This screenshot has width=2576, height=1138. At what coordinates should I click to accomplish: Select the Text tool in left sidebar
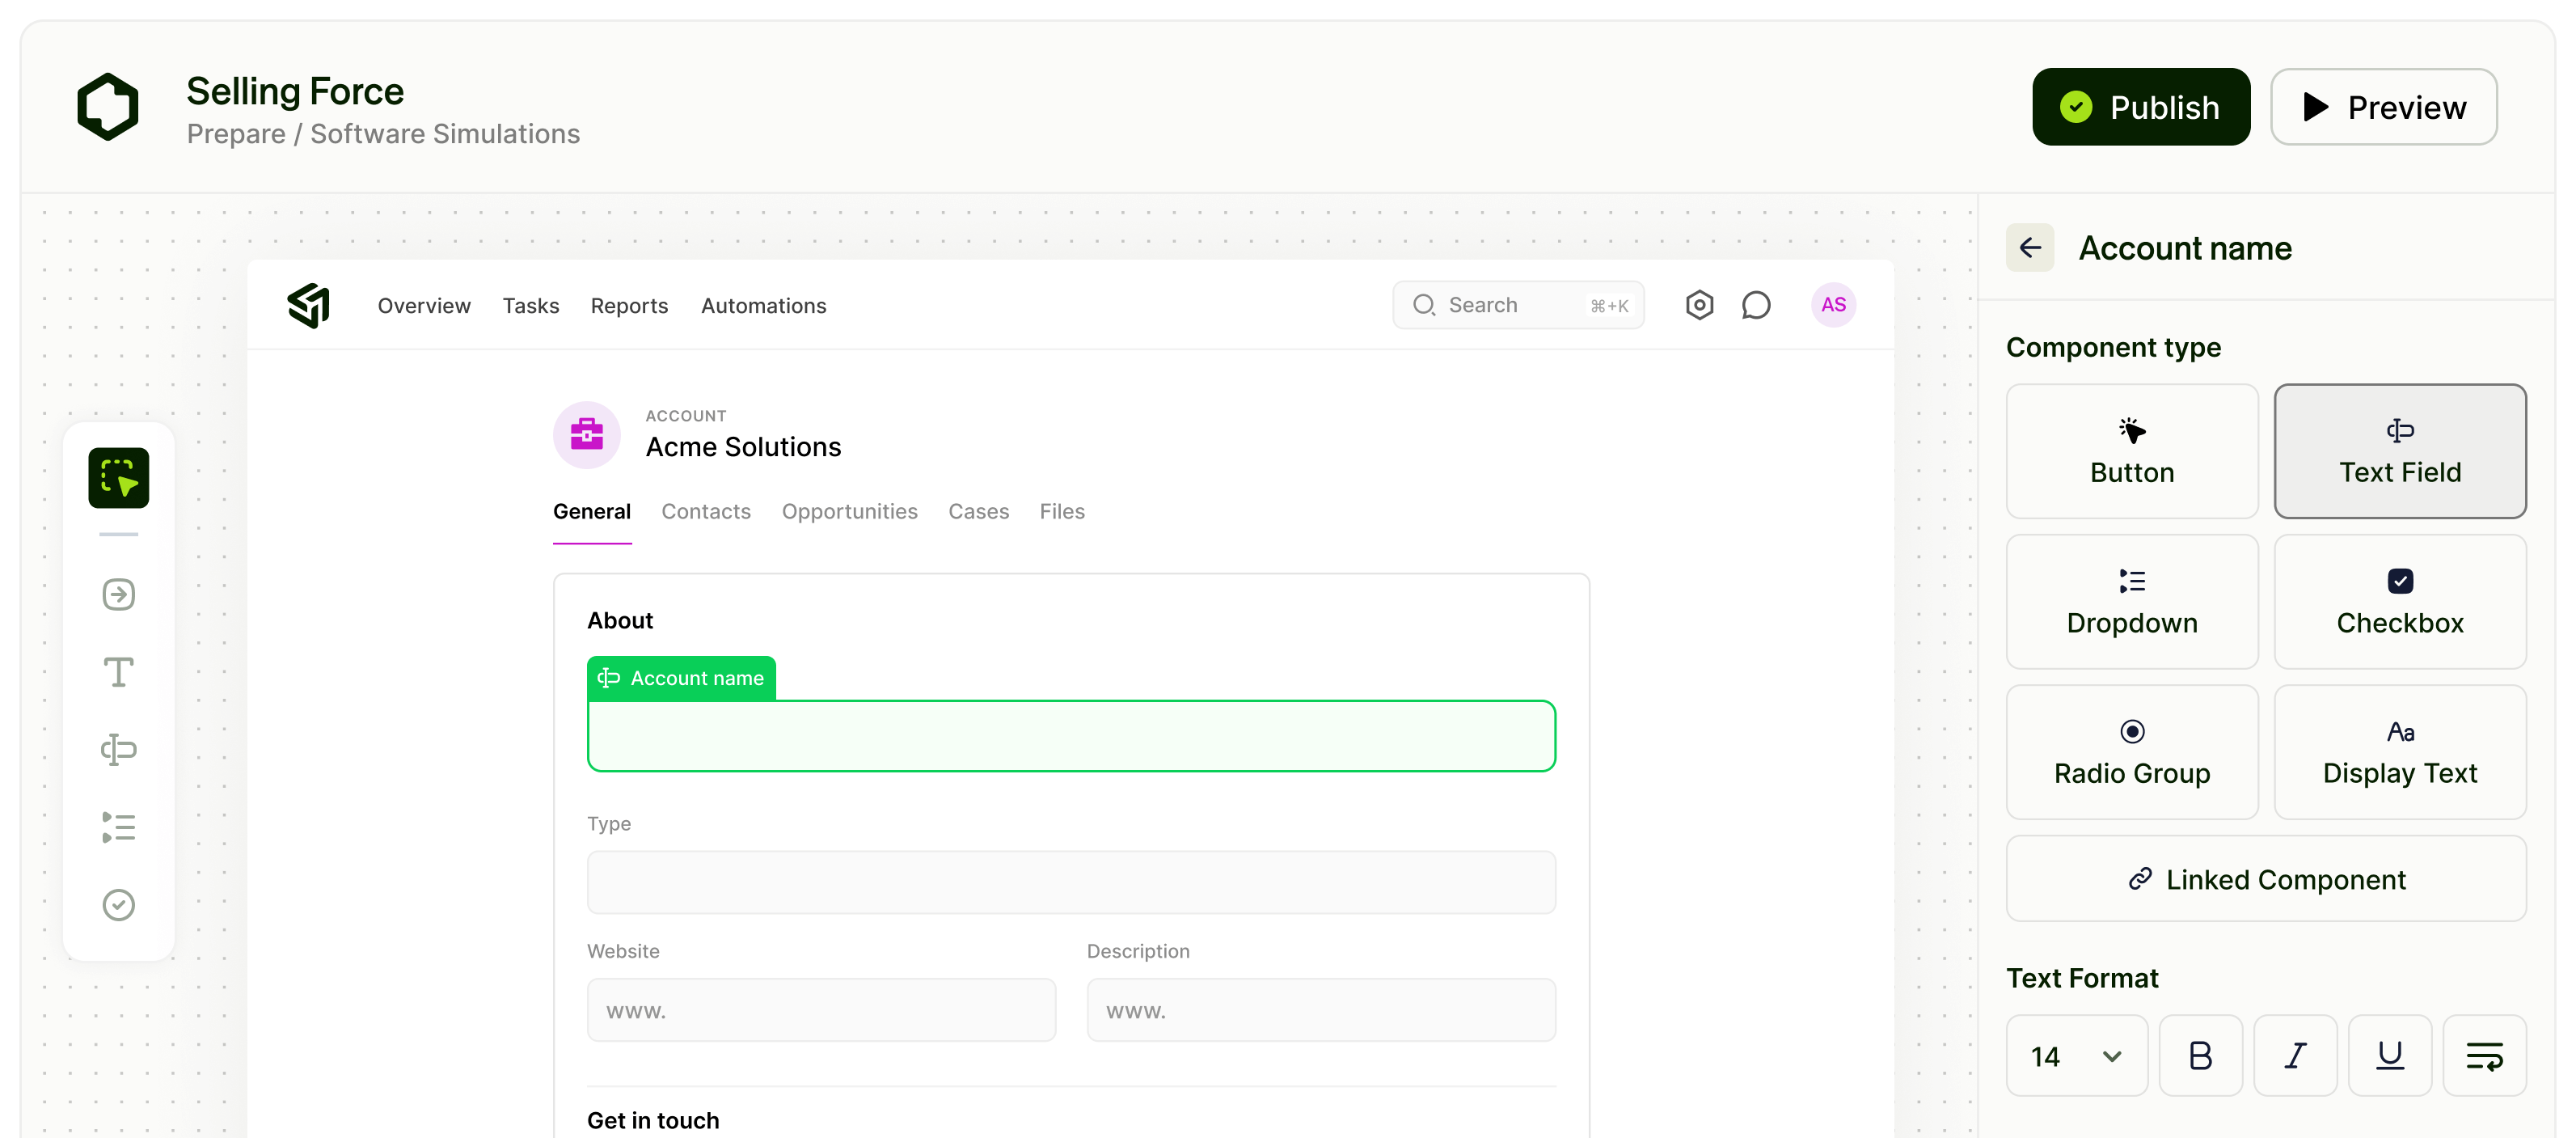pyautogui.click(x=118, y=672)
